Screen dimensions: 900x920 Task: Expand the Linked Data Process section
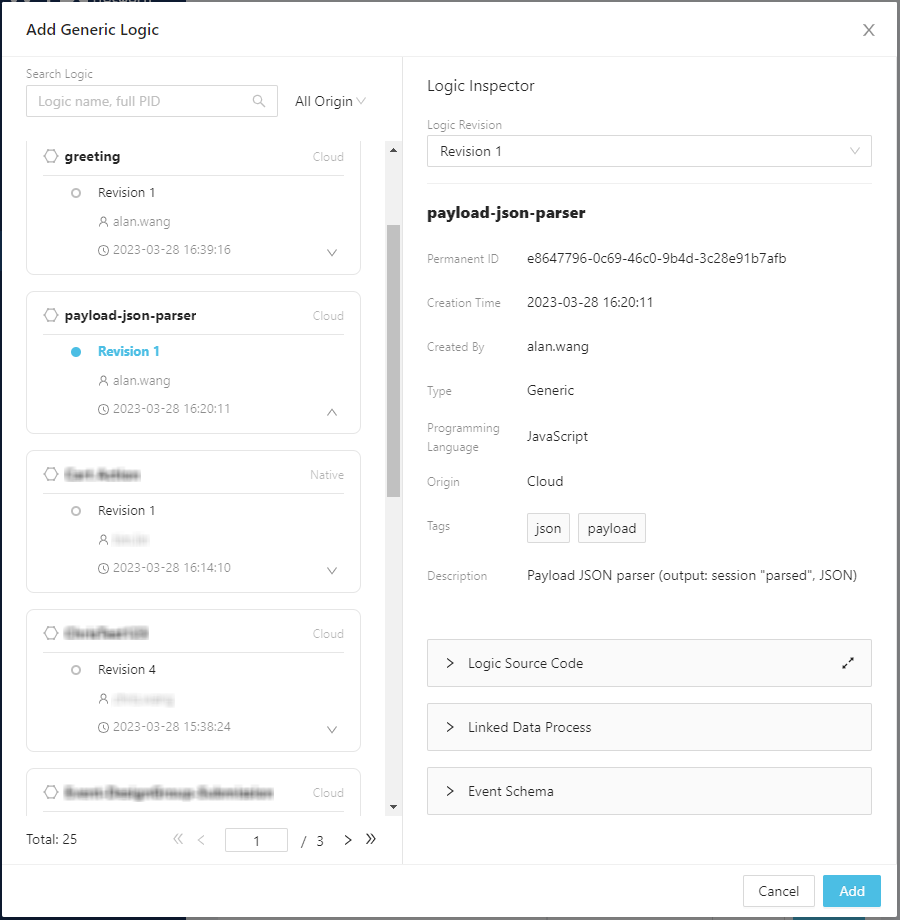click(x=649, y=727)
